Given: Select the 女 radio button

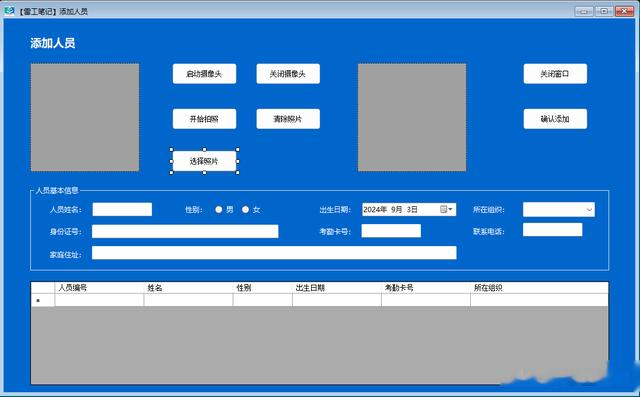Looking at the screenshot, I should click(245, 209).
